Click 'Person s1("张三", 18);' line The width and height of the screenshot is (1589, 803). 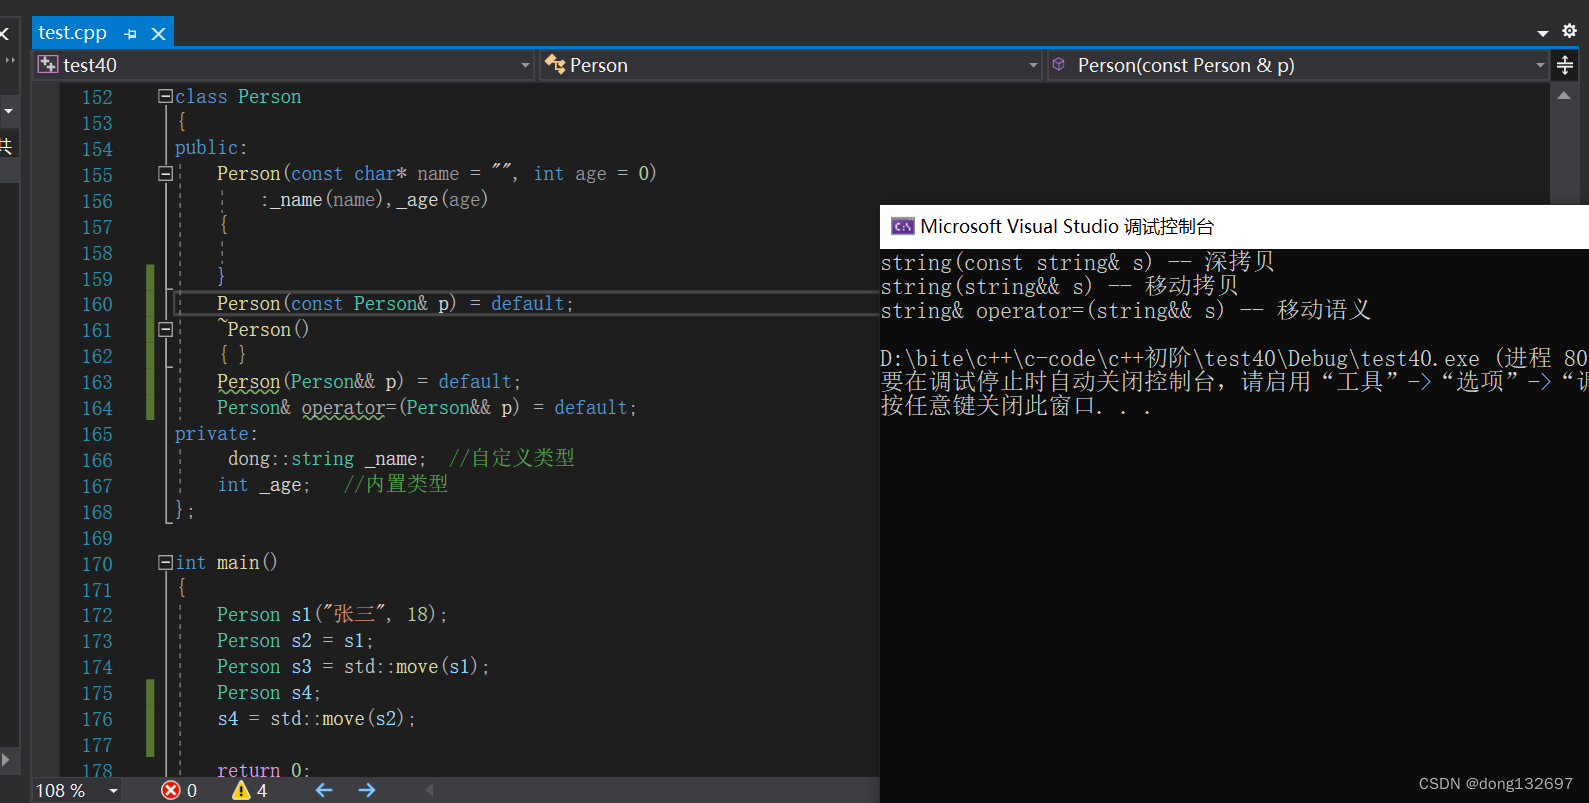tap(332, 615)
